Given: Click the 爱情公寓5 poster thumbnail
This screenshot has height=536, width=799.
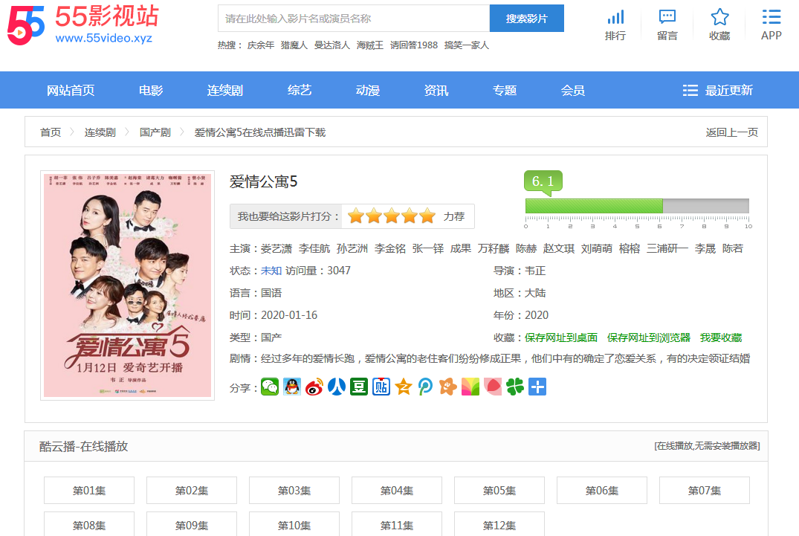Looking at the screenshot, I should [x=127, y=285].
